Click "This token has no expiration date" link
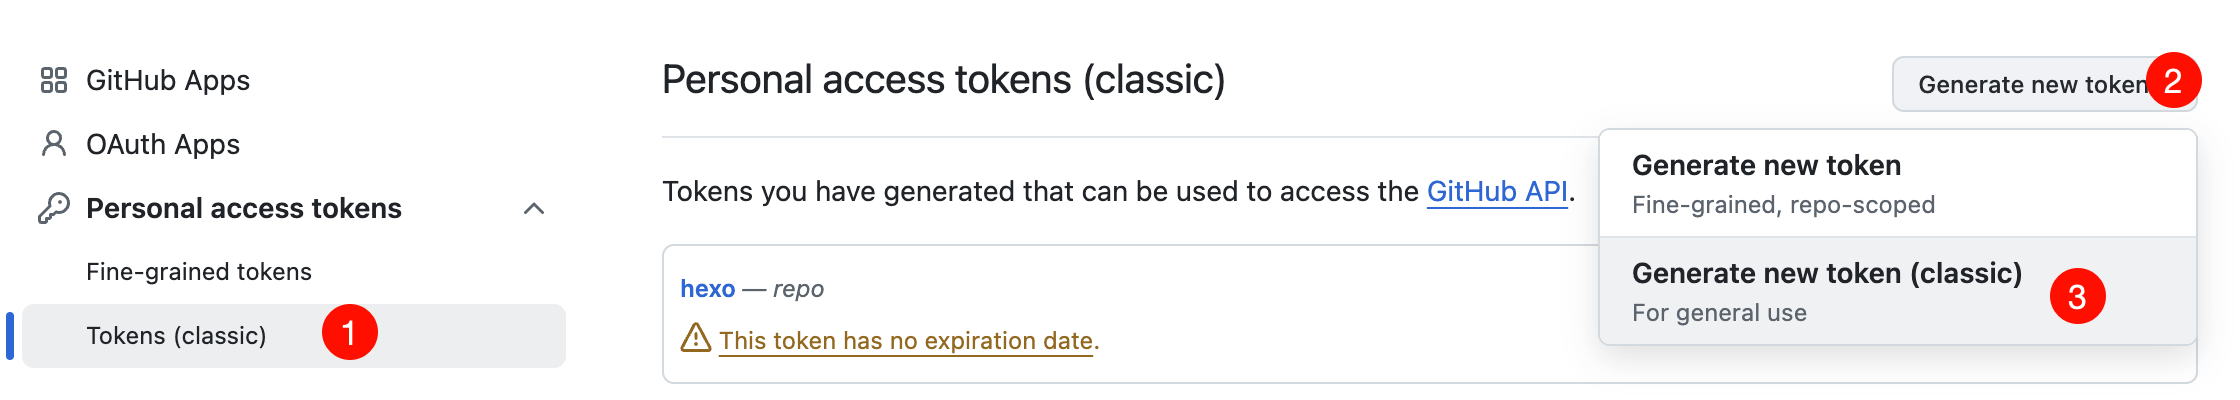This screenshot has height=400, width=2240. [908, 341]
